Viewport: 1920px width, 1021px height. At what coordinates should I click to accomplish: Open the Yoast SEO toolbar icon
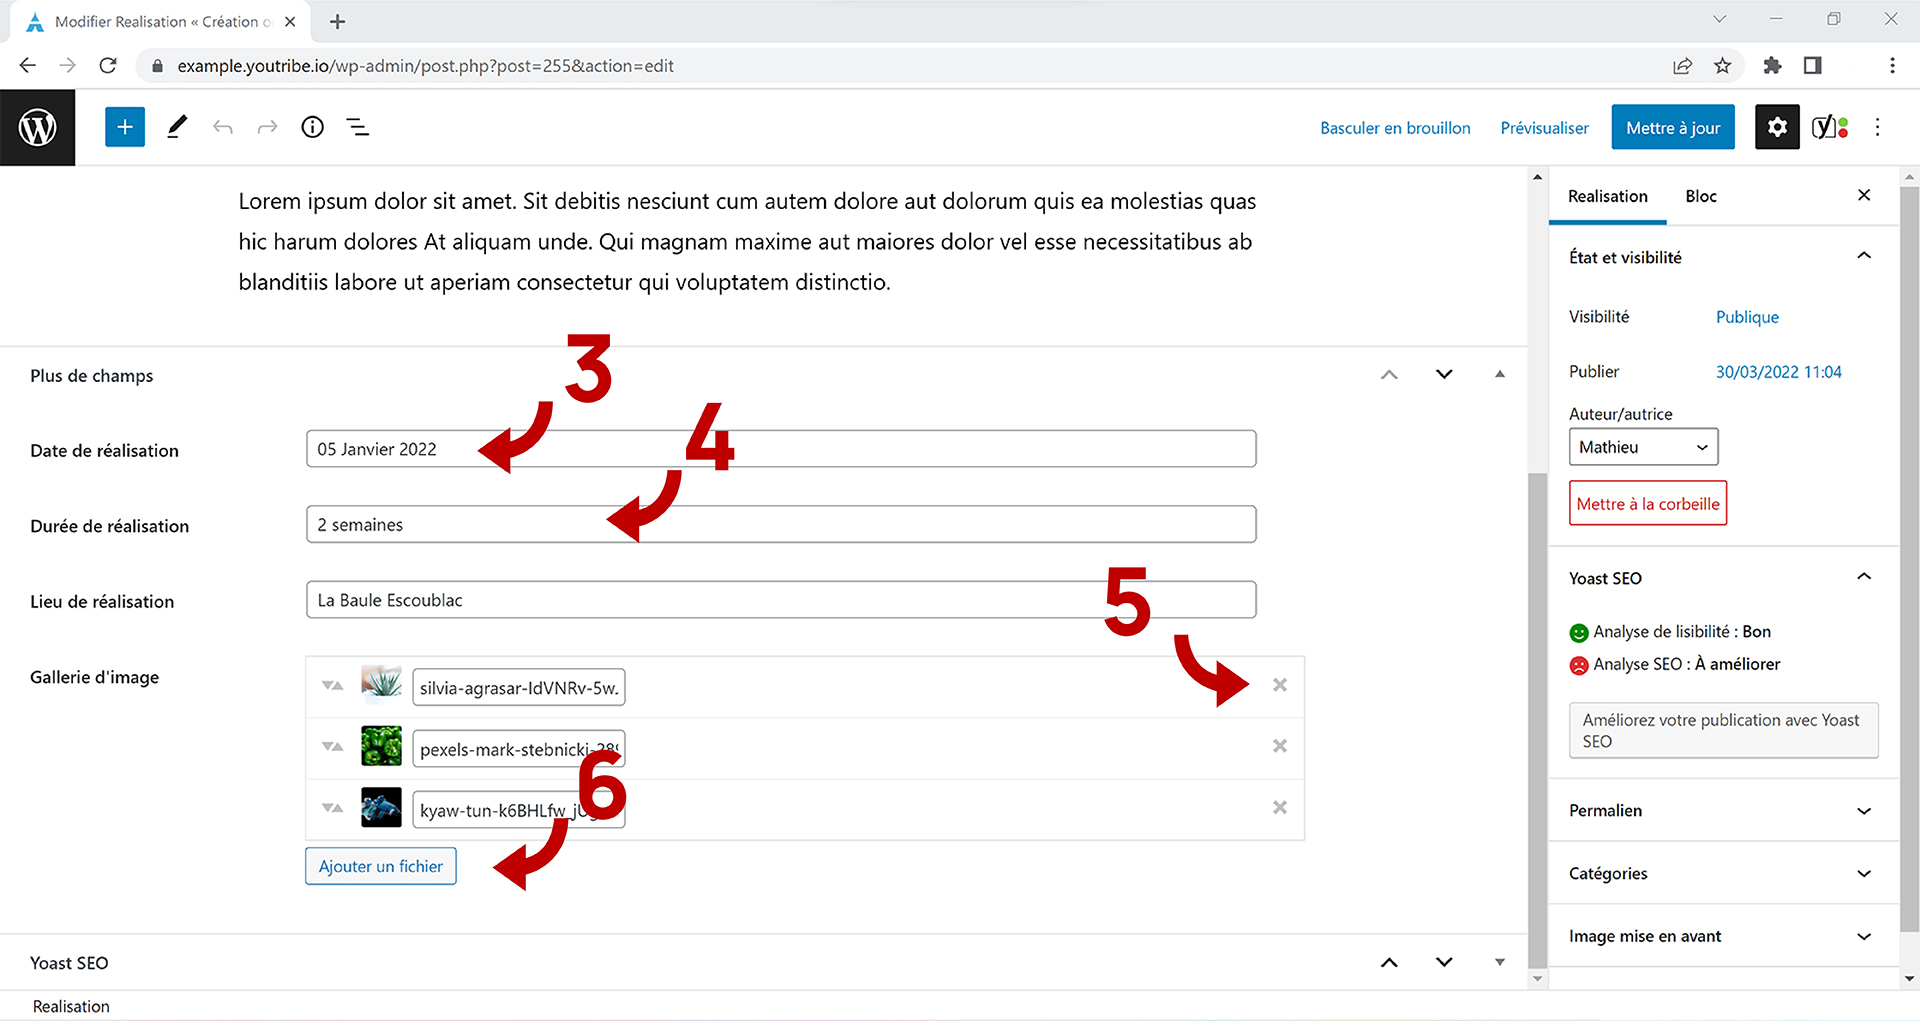[x=1829, y=127]
